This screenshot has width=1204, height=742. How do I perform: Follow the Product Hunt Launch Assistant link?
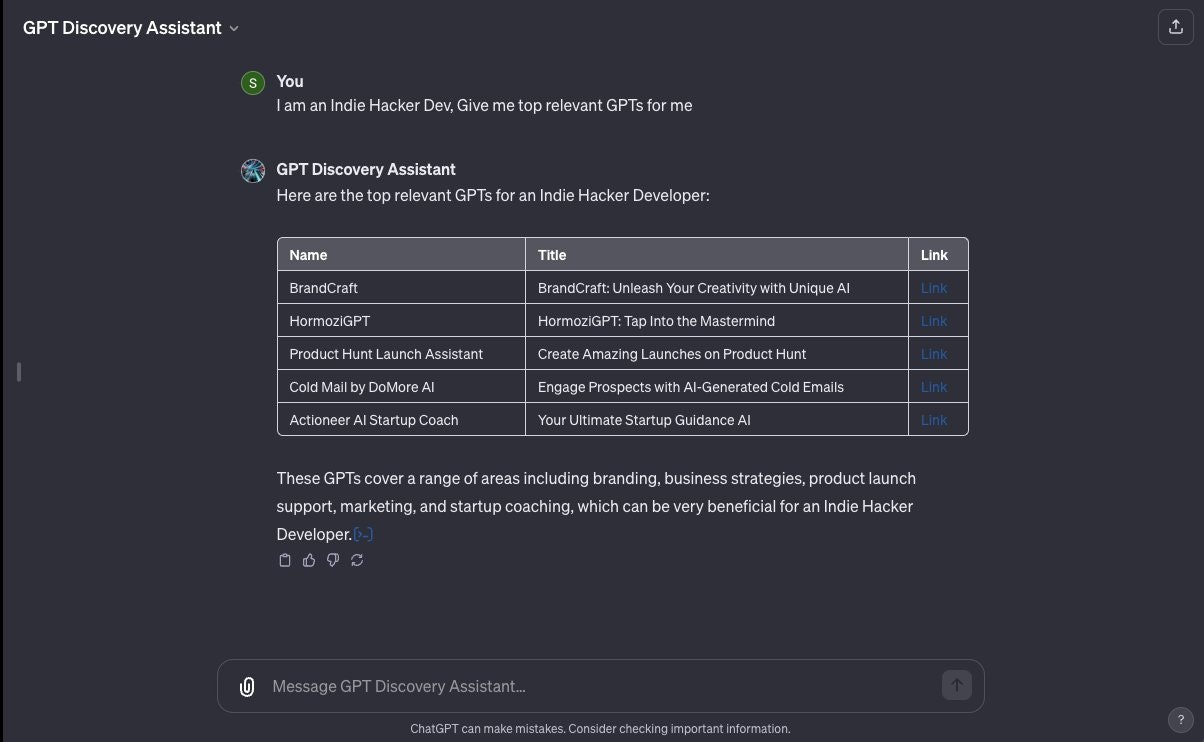934,354
